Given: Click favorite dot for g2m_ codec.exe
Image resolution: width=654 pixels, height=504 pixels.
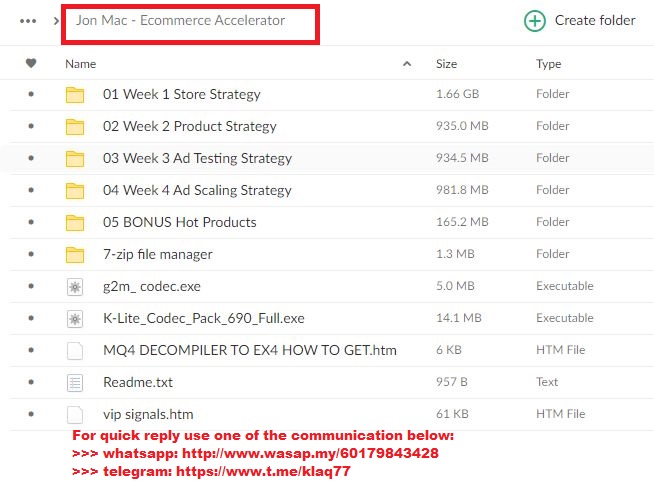Looking at the screenshot, I should [31, 286].
